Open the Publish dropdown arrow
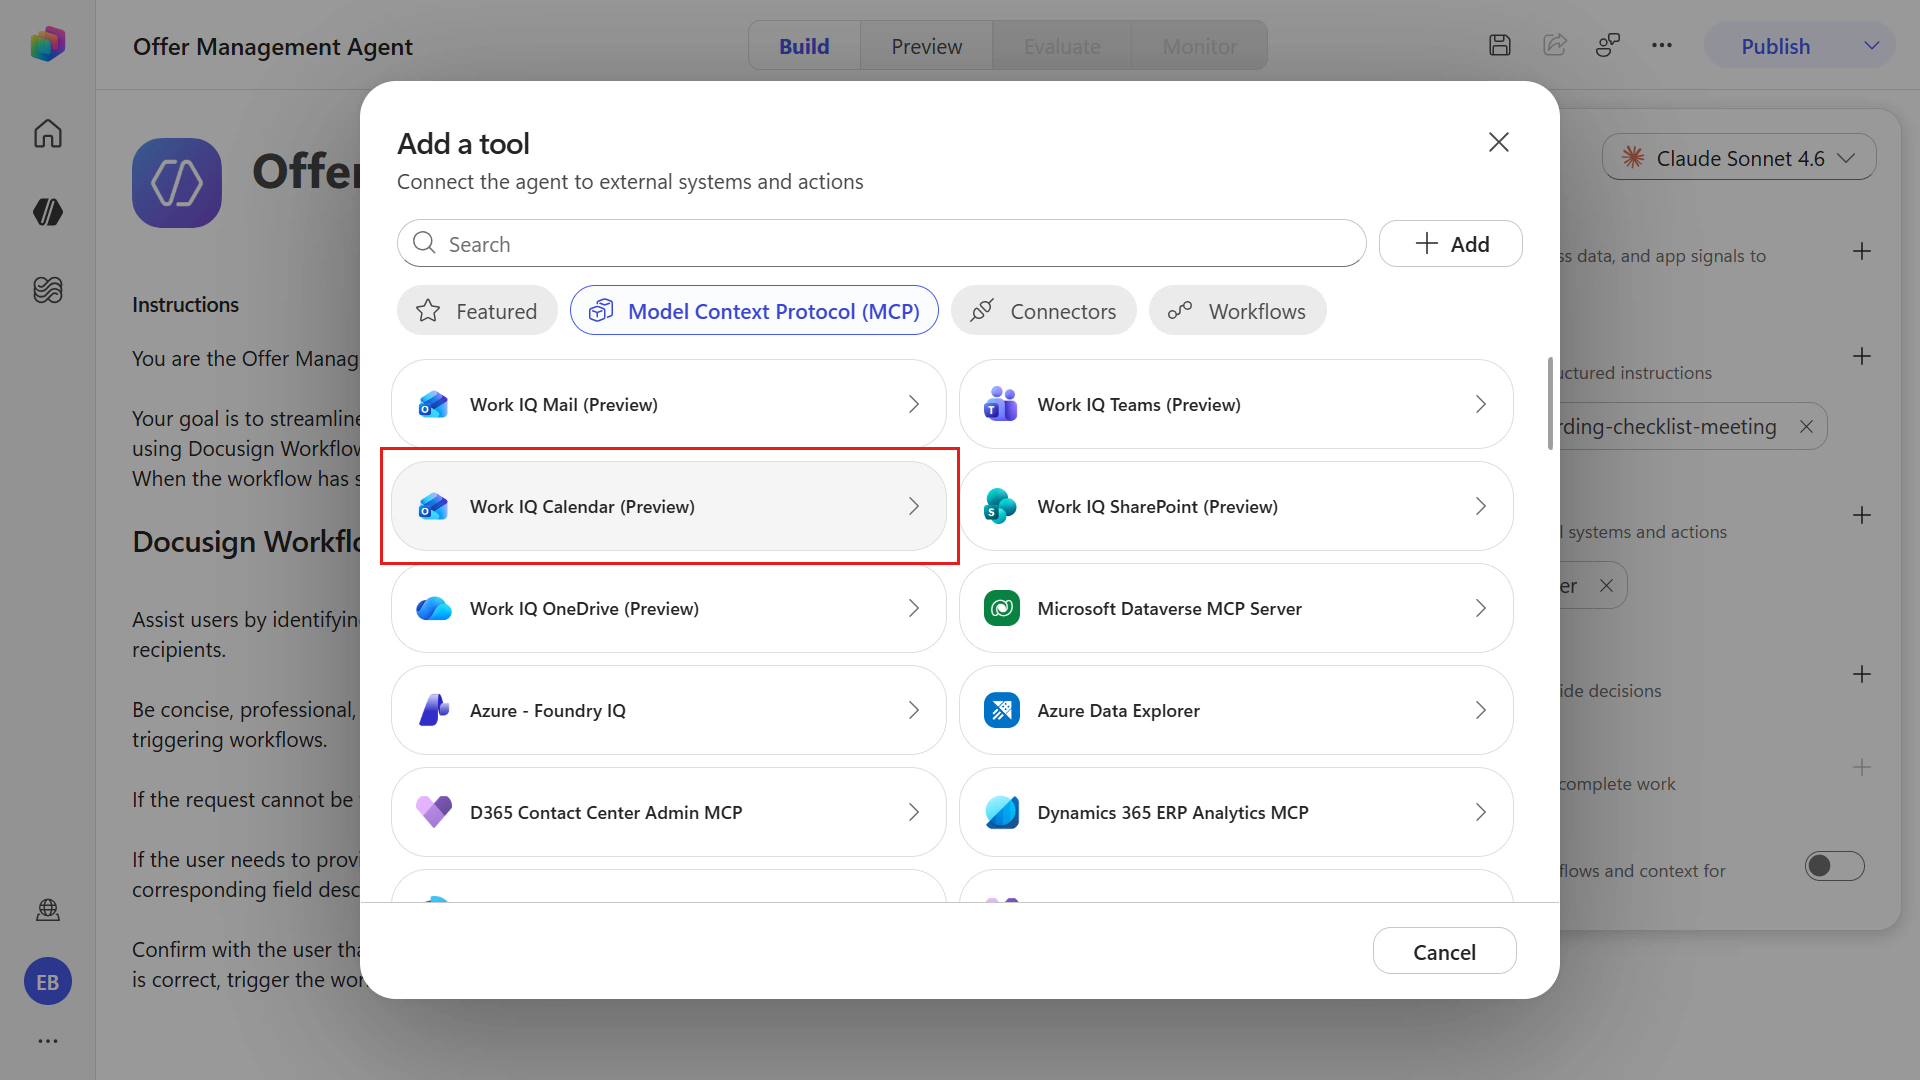The image size is (1920, 1080). 1871,46
